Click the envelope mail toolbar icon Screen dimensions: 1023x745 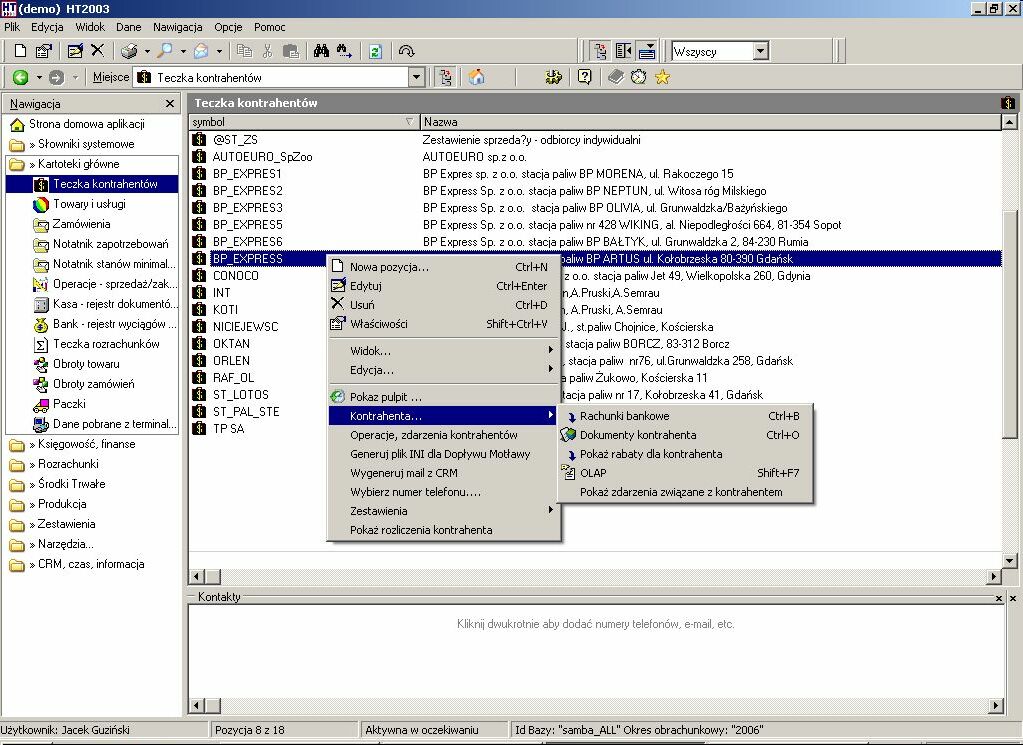point(202,51)
